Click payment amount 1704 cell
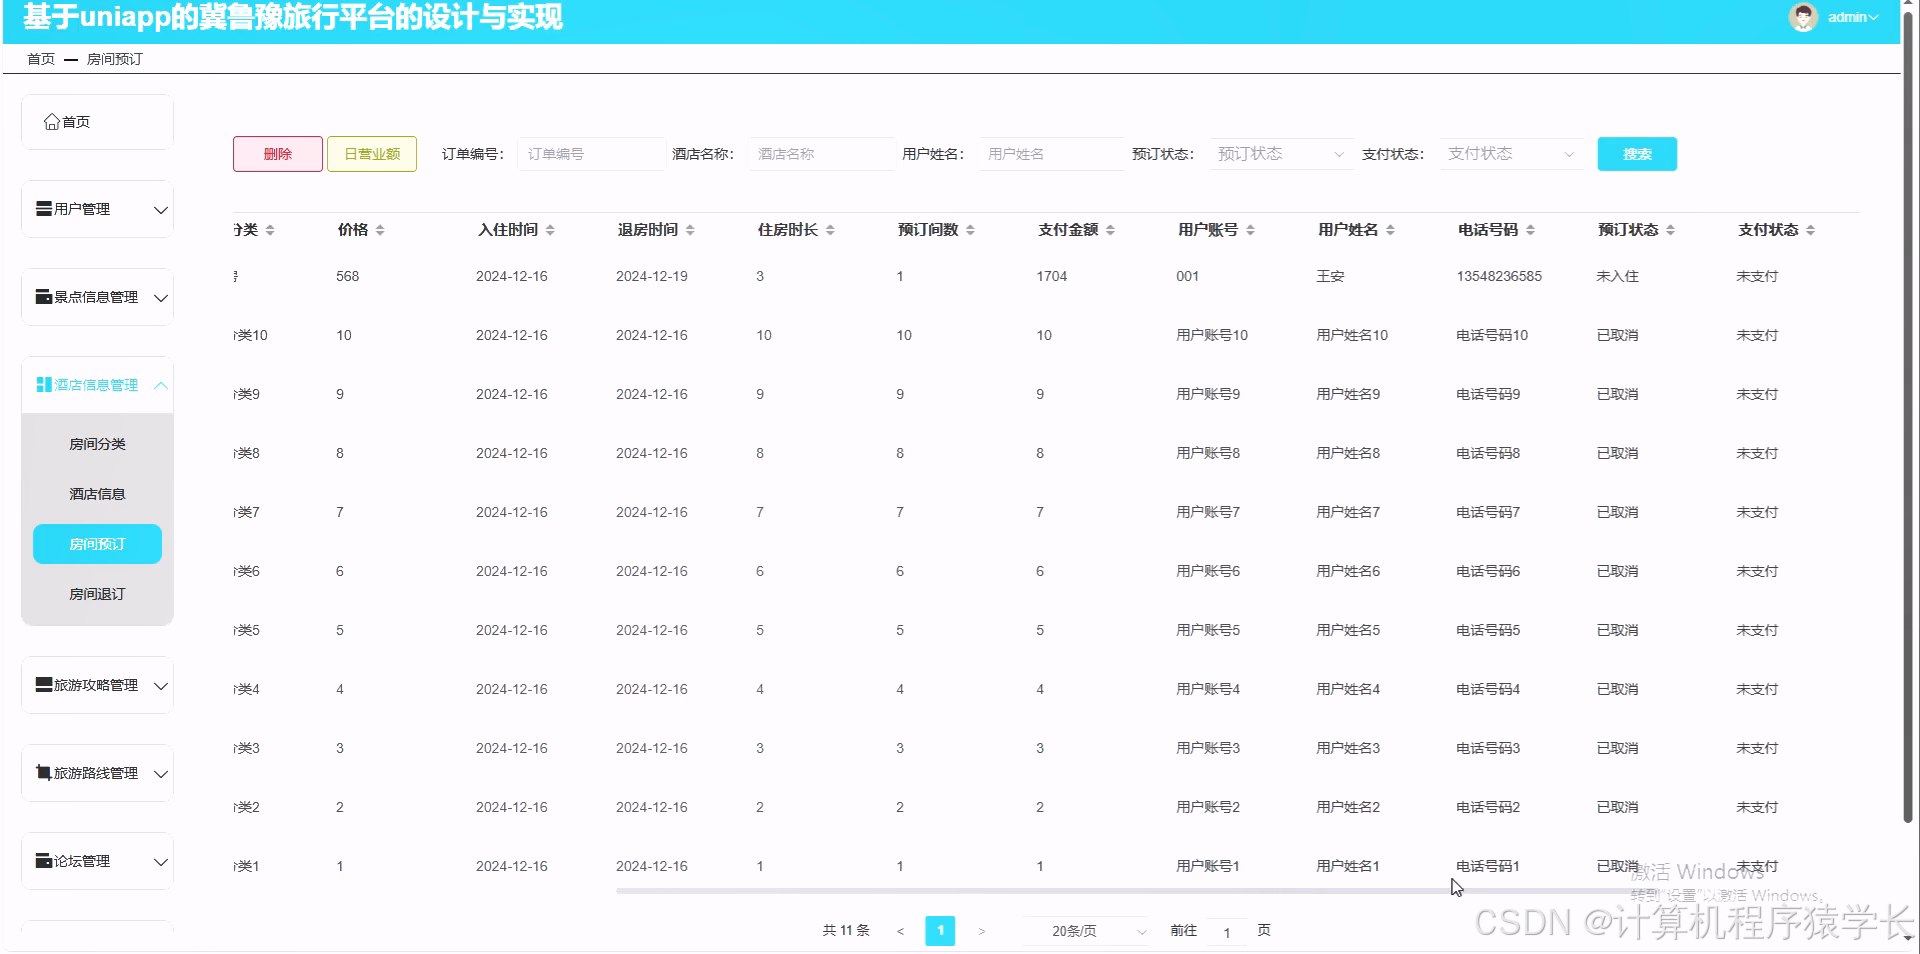Screen dimensions: 1920x954 click(1052, 276)
